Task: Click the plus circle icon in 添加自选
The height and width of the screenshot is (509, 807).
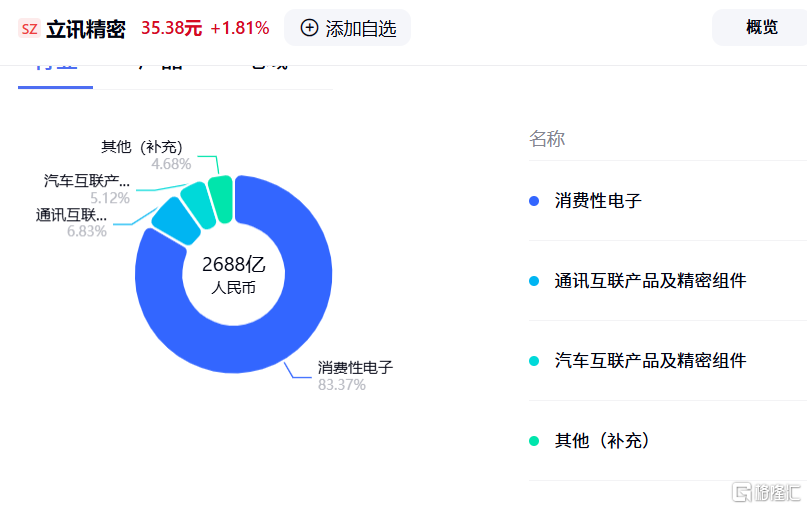Action: click(309, 28)
